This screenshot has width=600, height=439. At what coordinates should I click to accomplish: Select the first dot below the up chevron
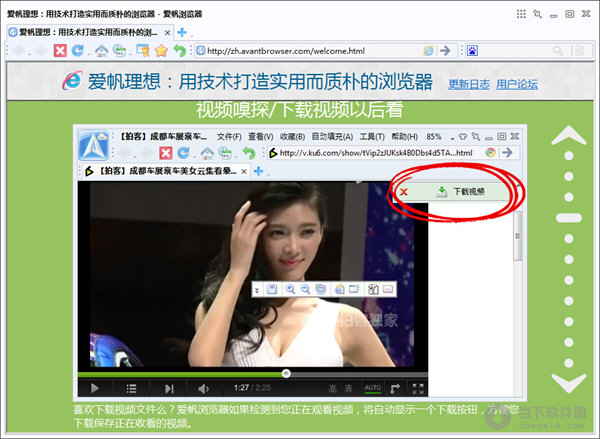click(569, 156)
